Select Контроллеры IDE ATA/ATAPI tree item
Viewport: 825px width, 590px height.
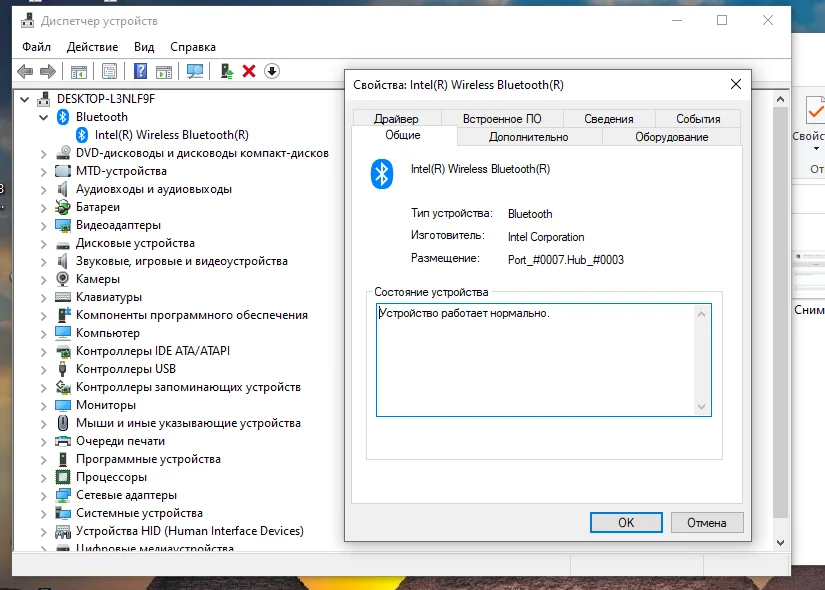click(x=153, y=351)
